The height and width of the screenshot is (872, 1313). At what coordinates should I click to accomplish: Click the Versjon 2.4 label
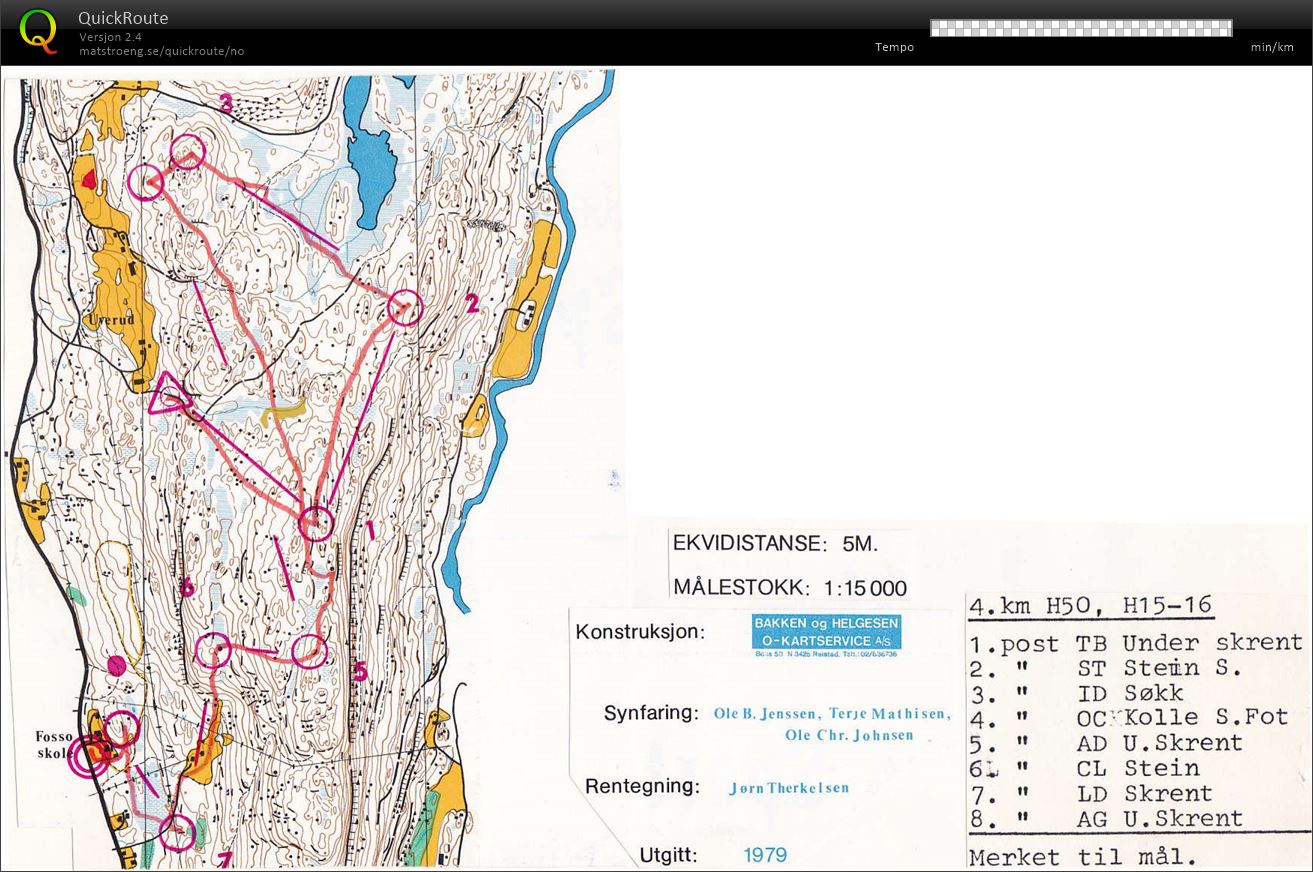coord(110,37)
